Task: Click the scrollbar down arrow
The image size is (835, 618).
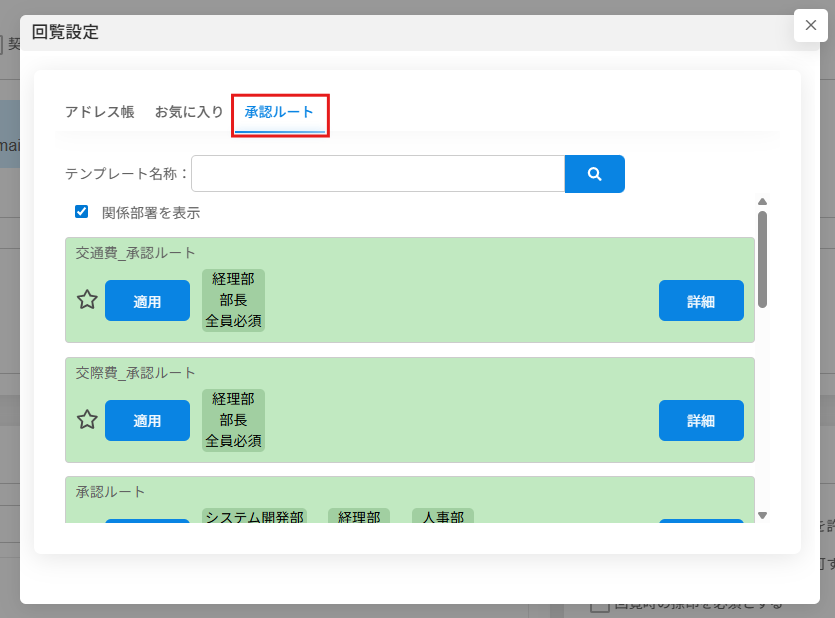Action: [762, 515]
